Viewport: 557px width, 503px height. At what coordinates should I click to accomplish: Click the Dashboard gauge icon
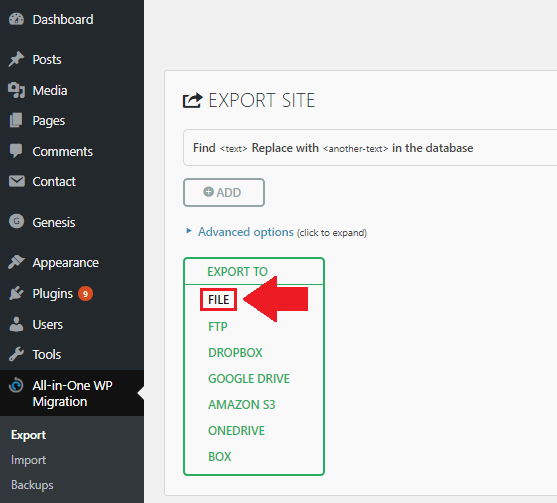tap(16, 19)
